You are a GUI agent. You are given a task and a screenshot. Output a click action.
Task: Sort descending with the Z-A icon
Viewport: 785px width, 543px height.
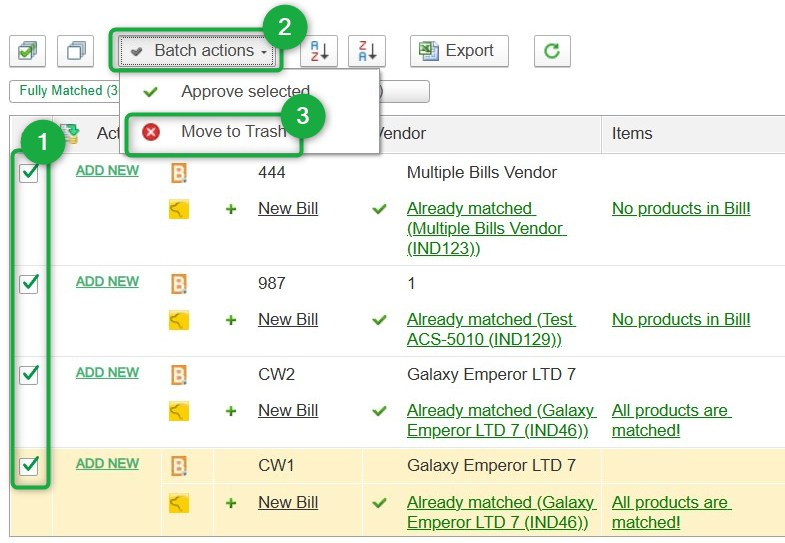(367, 51)
